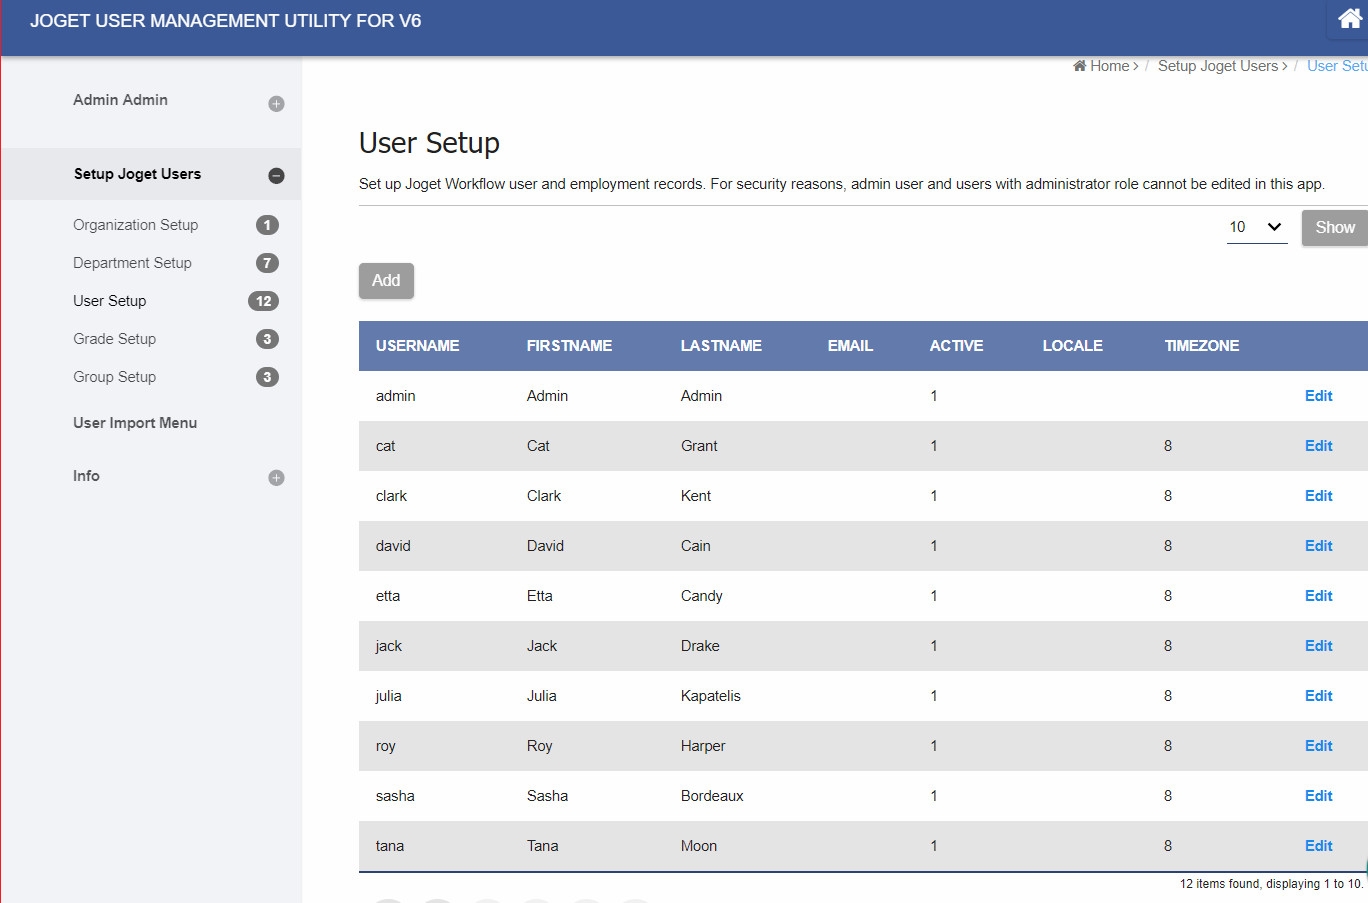Click first name cell 'David'
Viewport: 1368px width, 903px height.
545,546
